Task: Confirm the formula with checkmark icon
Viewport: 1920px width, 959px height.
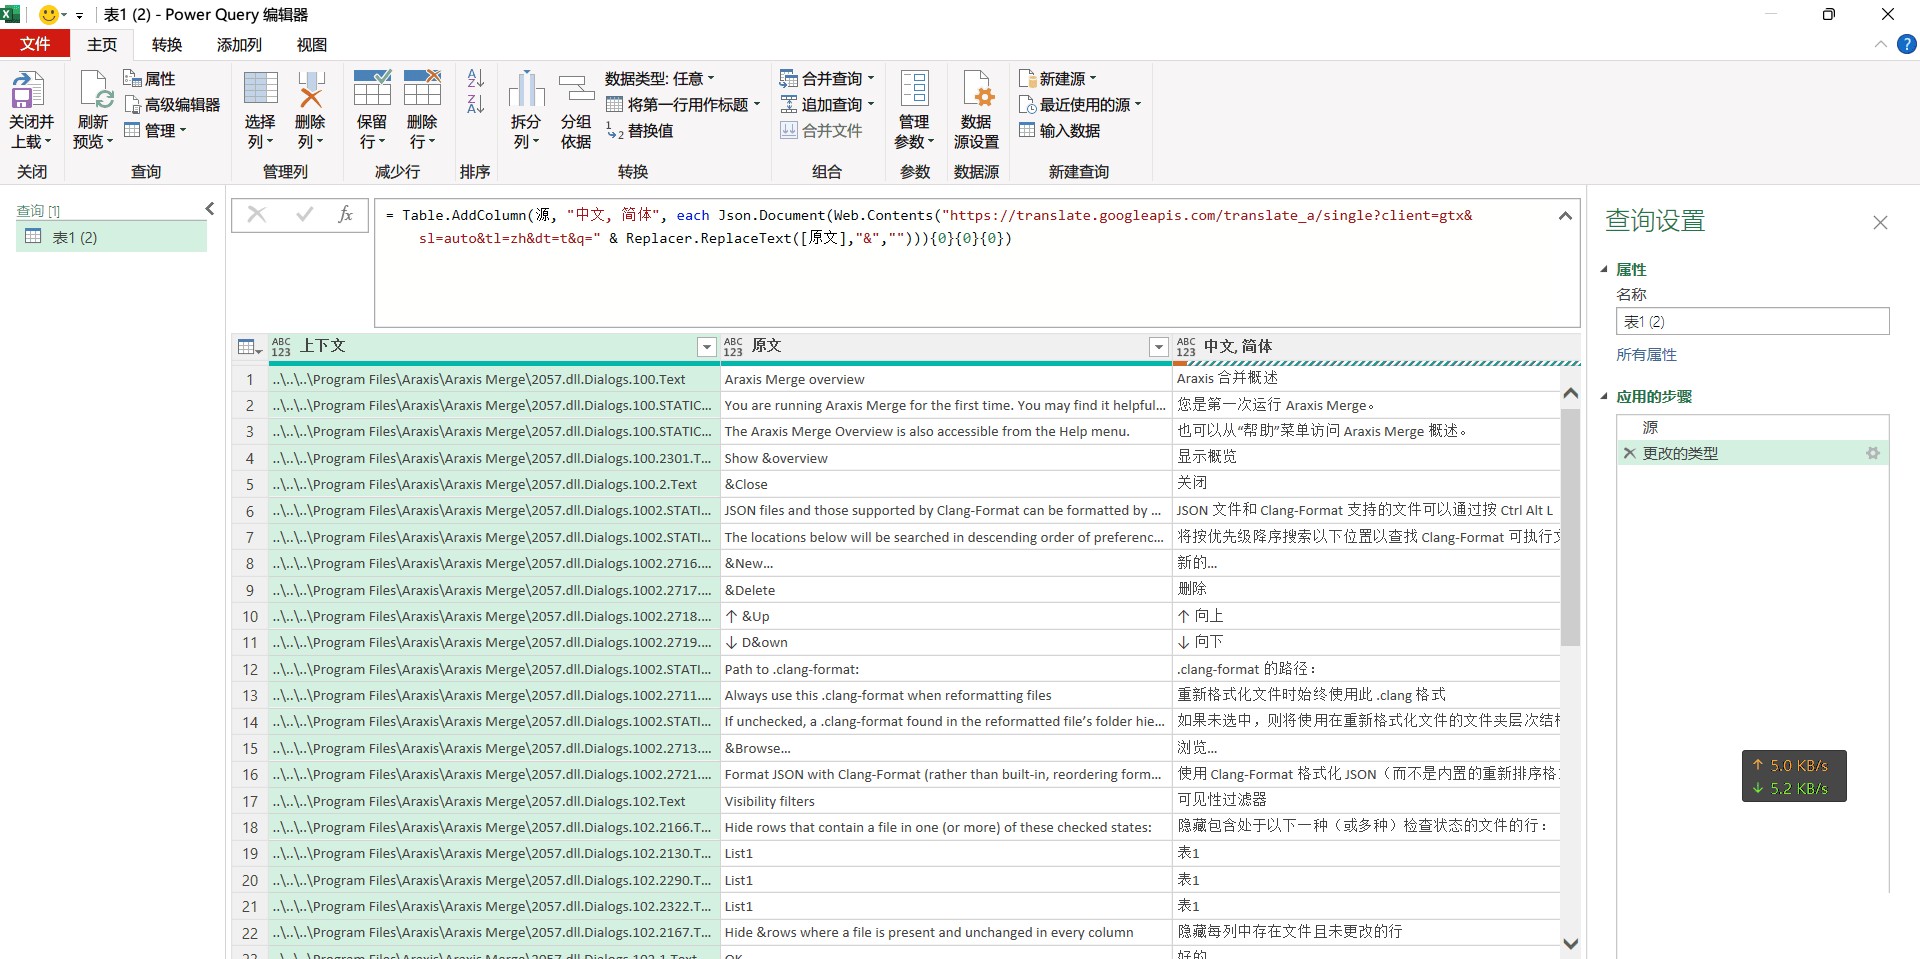Action: tap(305, 214)
